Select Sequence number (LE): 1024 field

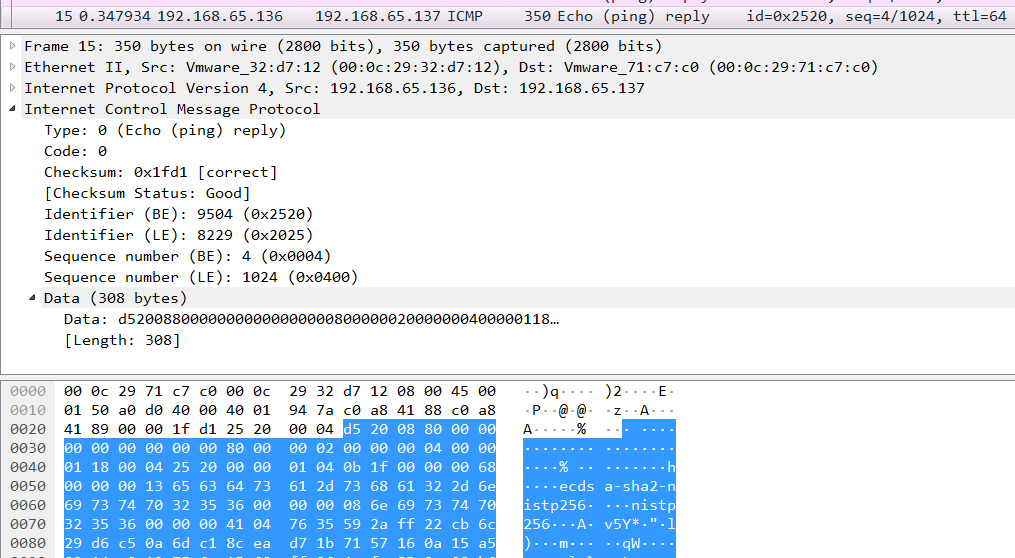coord(200,277)
